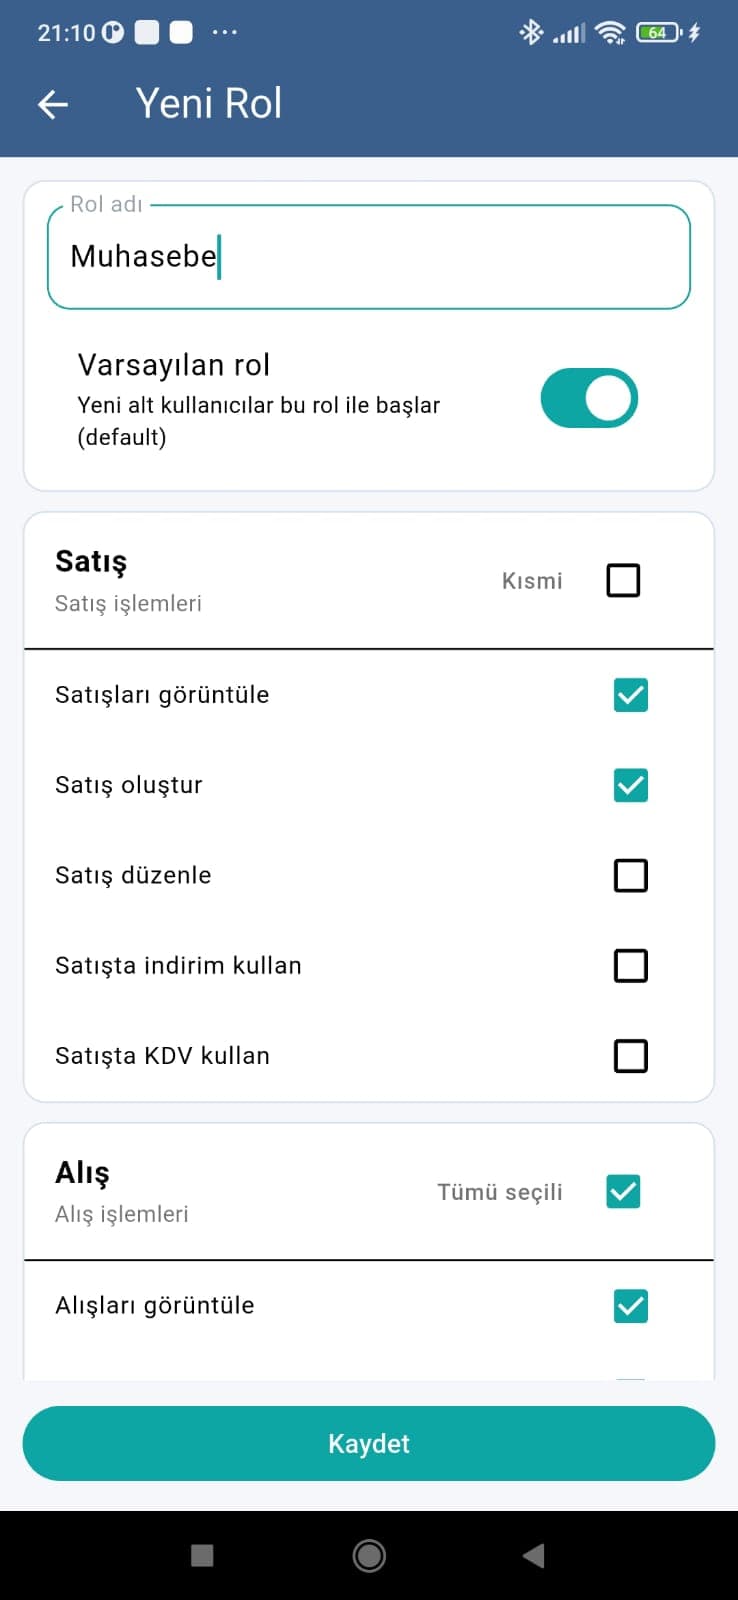Enable Satış düzenle permission
The width and height of the screenshot is (738, 1600).
[x=630, y=875]
